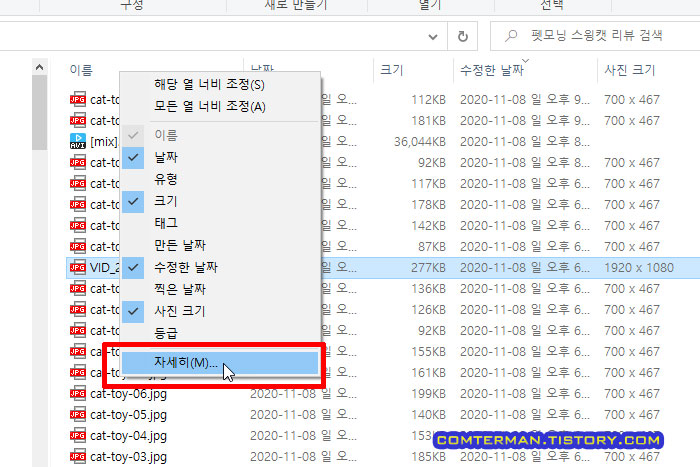Enable the 유형 column in the context menu
This screenshot has width=700, height=467.
(x=221, y=179)
